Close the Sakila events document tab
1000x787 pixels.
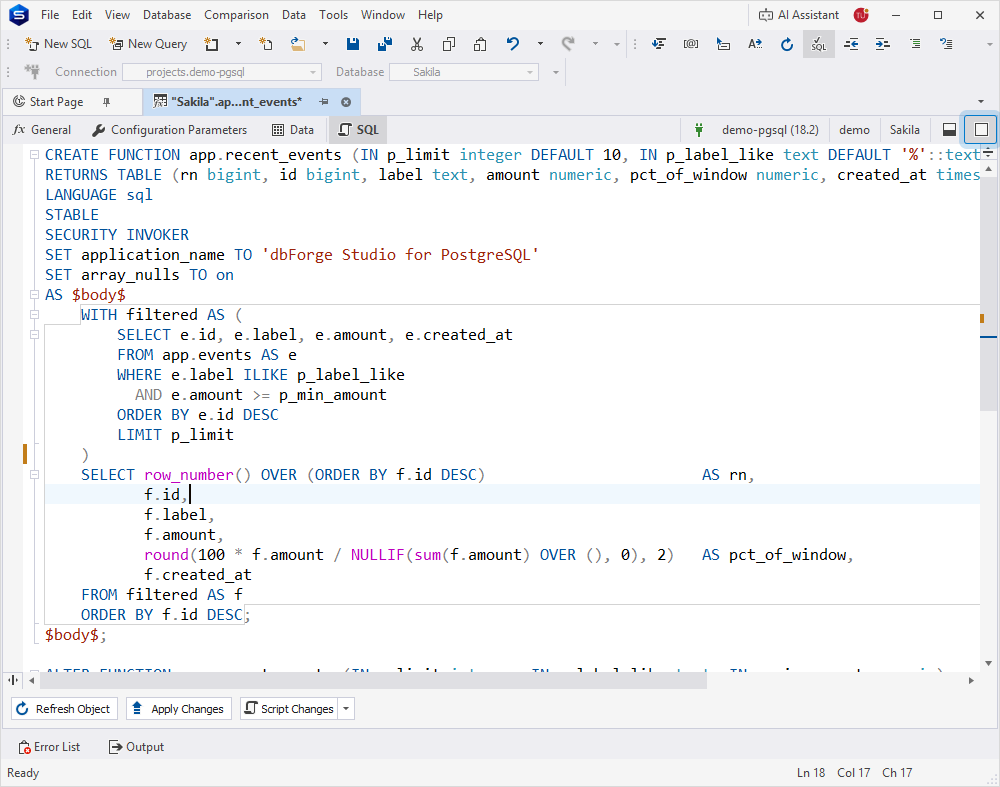[346, 102]
